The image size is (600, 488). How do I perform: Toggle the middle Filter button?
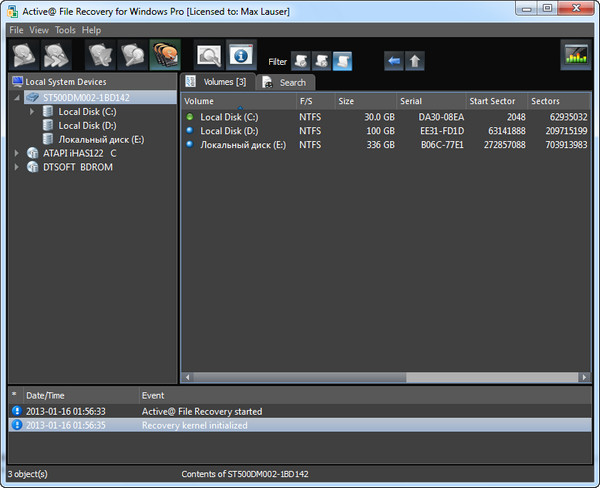321,61
